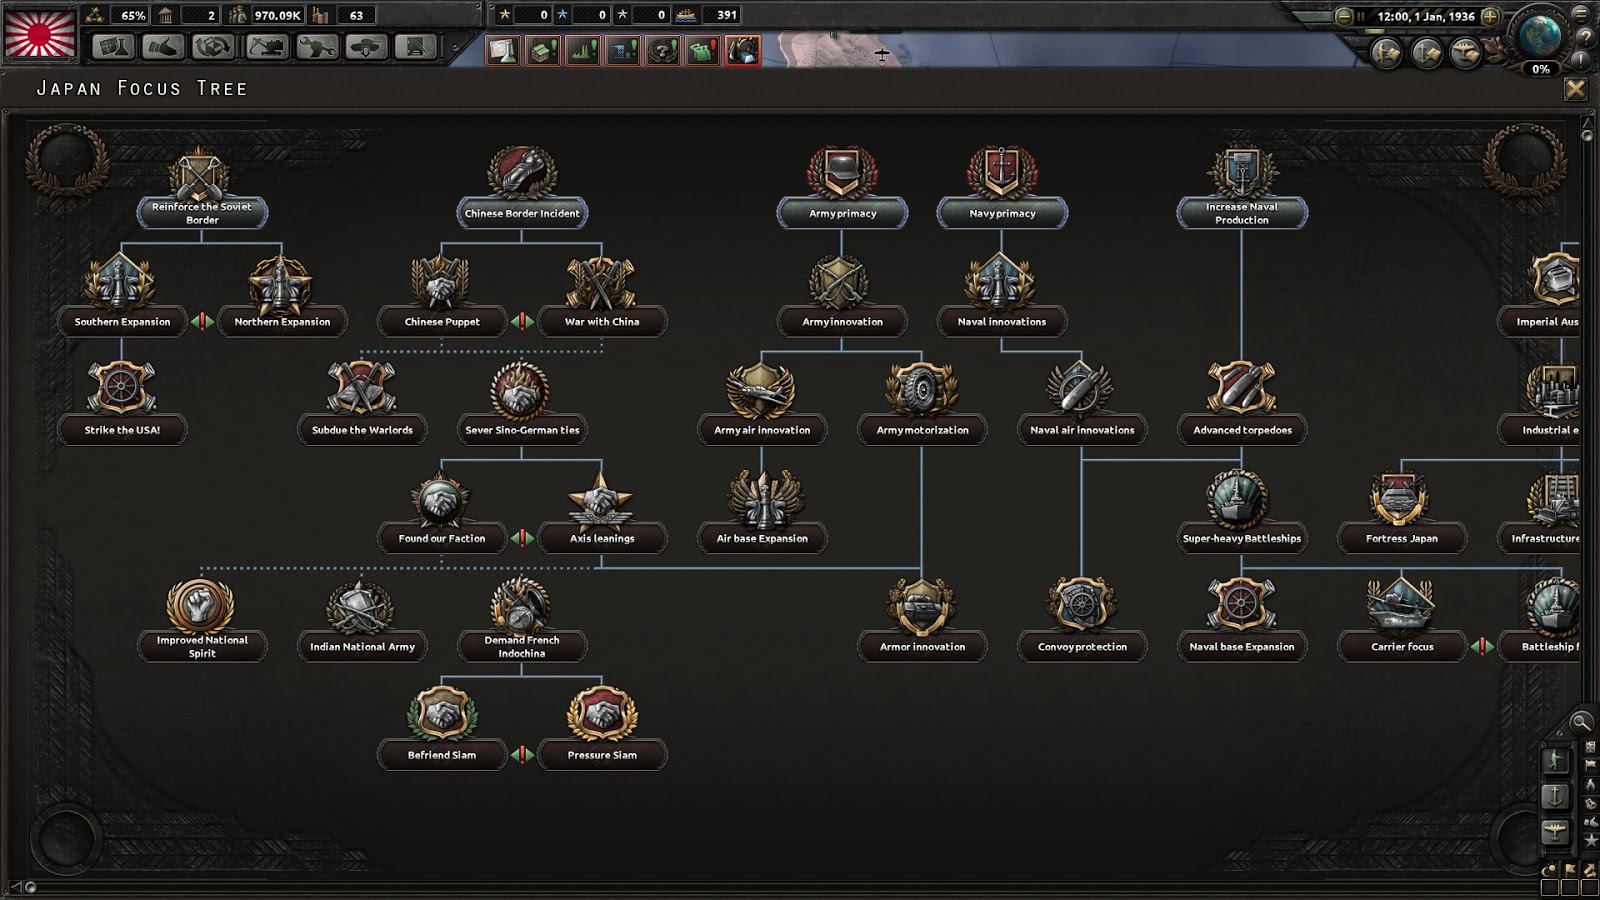This screenshot has width=1600, height=900.
Task: Click the green soldiers exclamation alert
Action: [703, 50]
